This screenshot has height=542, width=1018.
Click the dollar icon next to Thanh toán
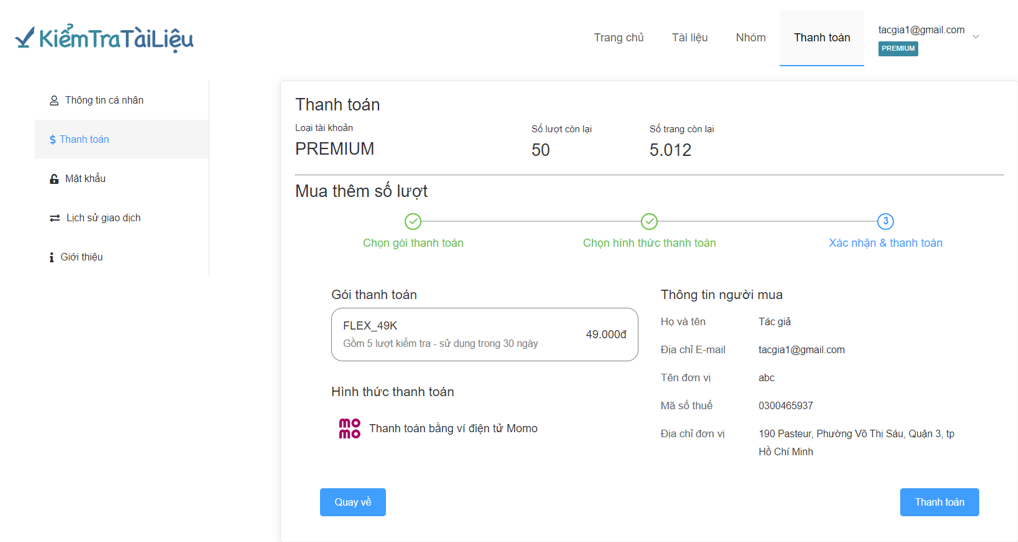point(53,140)
